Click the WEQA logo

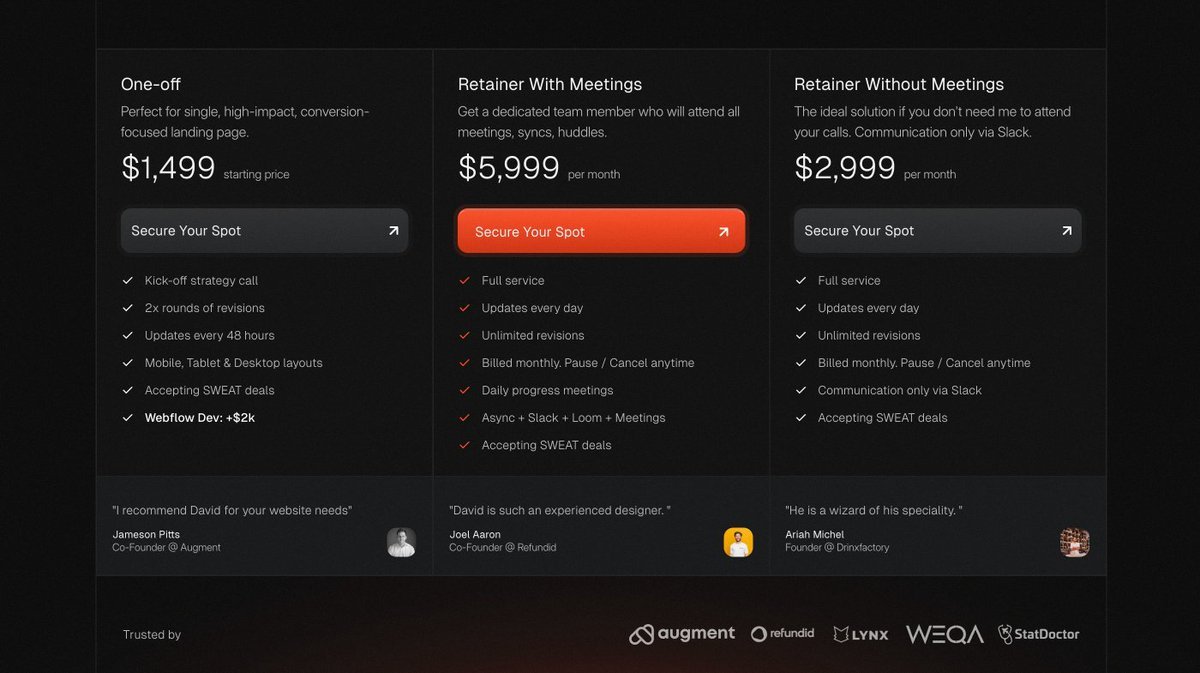pyautogui.click(x=944, y=634)
